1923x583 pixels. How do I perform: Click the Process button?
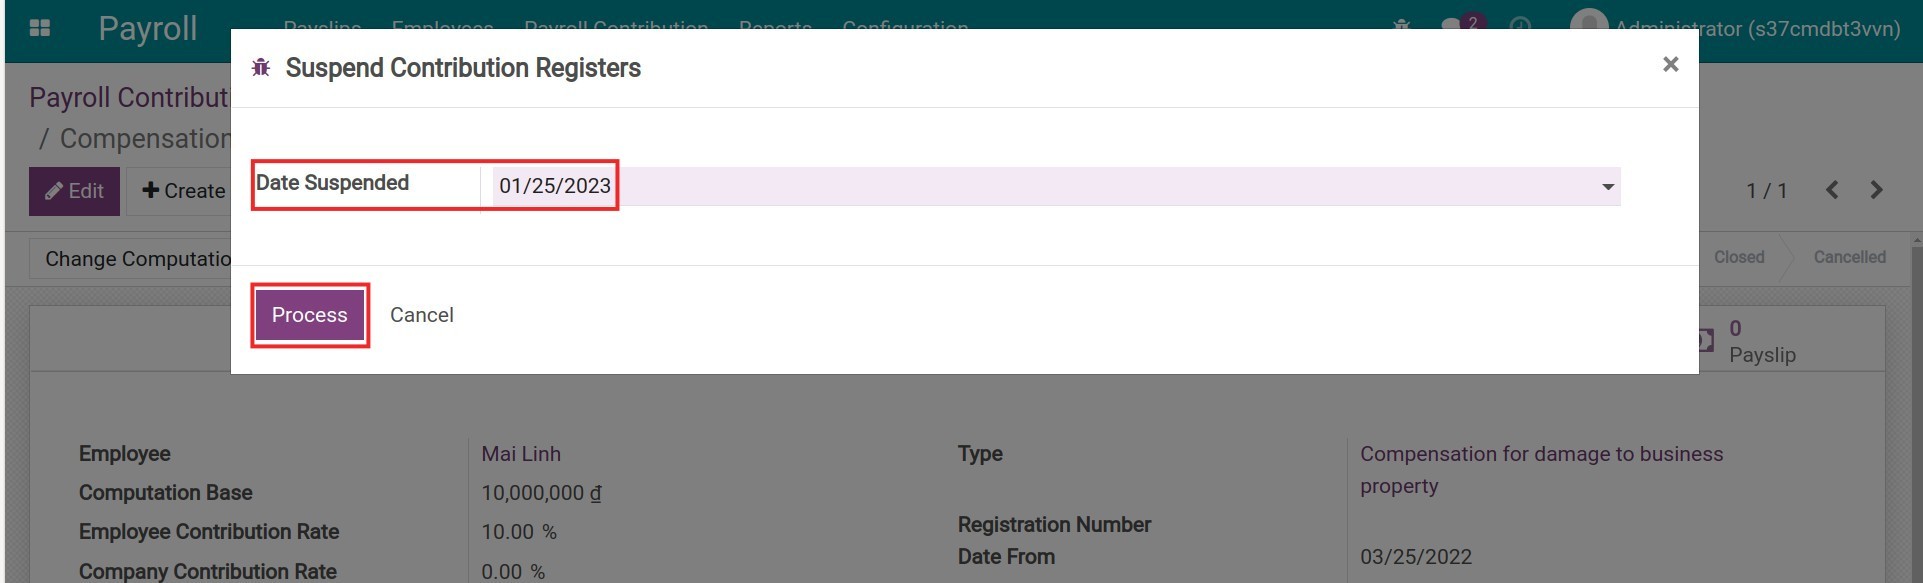coord(310,315)
